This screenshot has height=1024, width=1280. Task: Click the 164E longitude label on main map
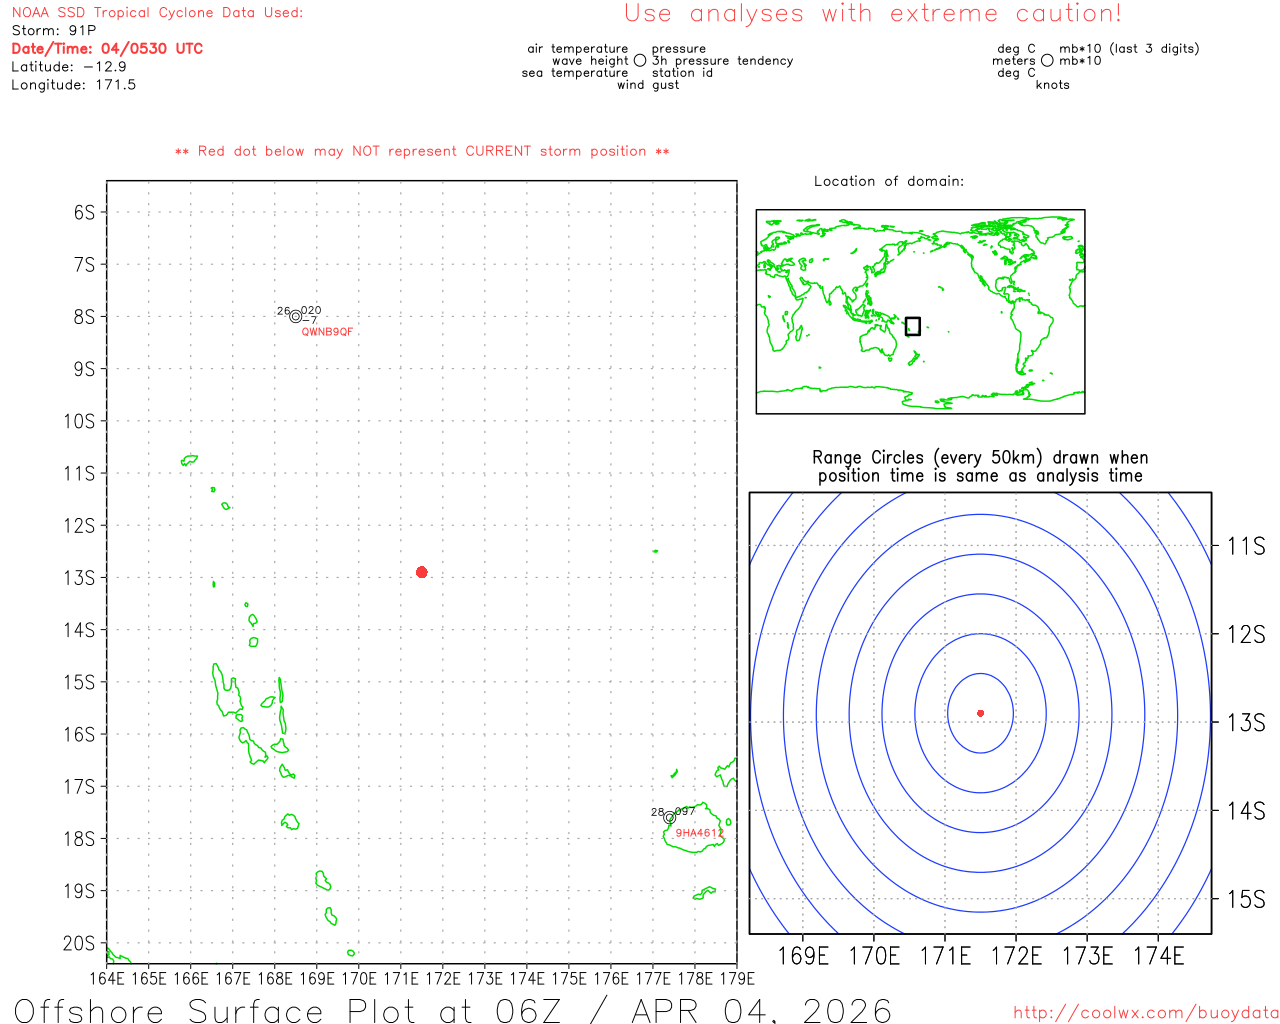[107, 979]
